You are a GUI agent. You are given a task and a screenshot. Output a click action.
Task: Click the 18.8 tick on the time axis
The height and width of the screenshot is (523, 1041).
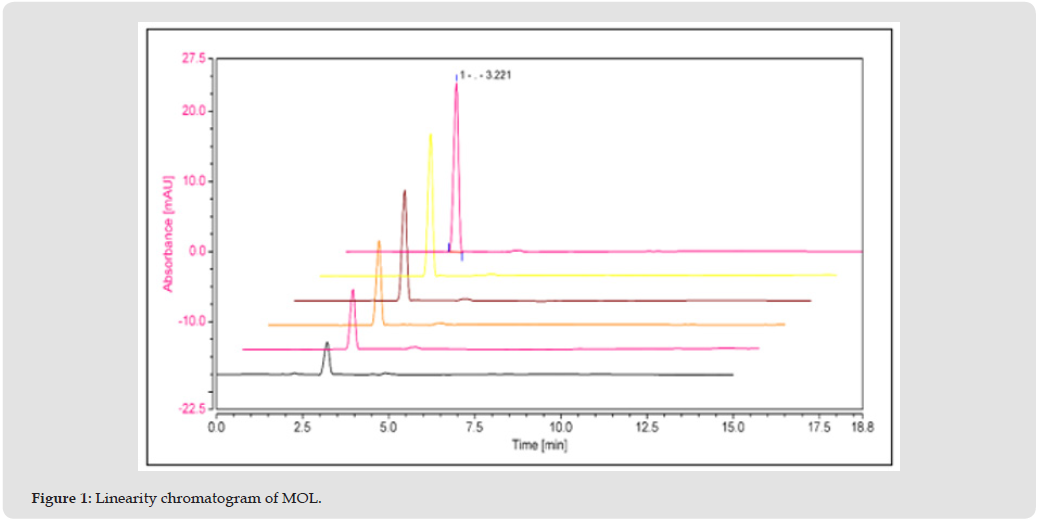[x=862, y=427]
